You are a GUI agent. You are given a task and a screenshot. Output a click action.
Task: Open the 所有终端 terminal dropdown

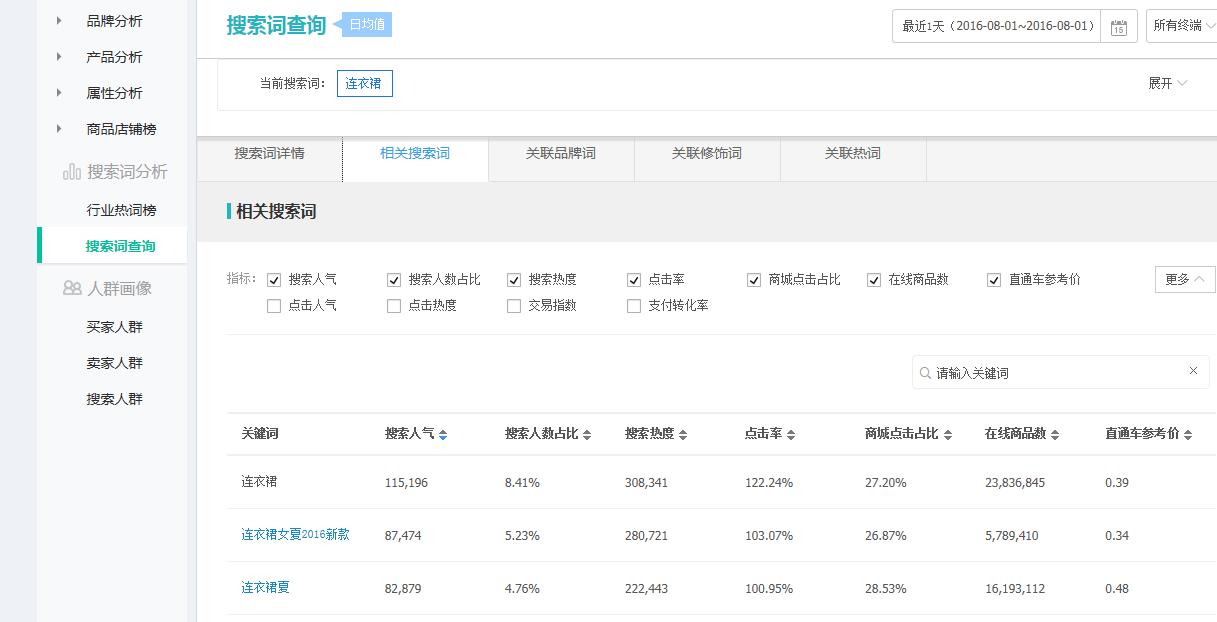pyautogui.click(x=1183, y=25)
